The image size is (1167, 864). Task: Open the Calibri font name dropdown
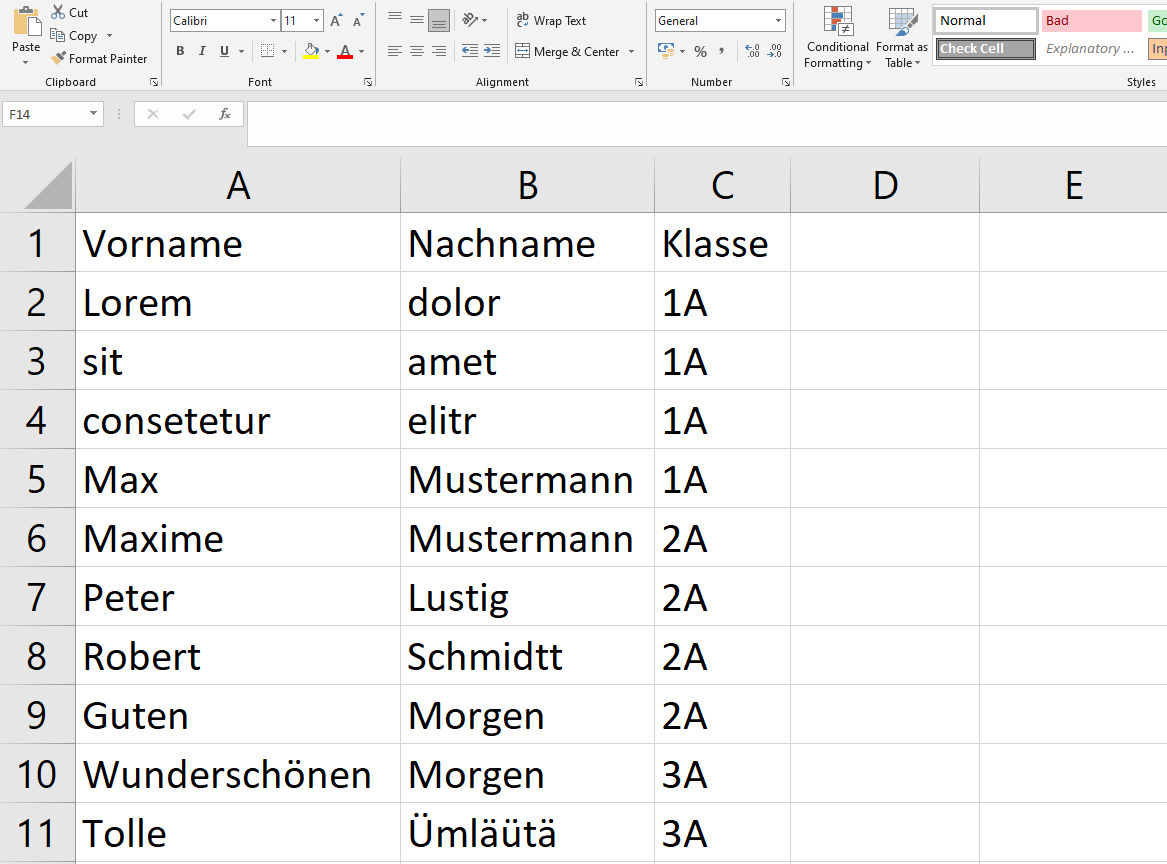click(273, 21)
